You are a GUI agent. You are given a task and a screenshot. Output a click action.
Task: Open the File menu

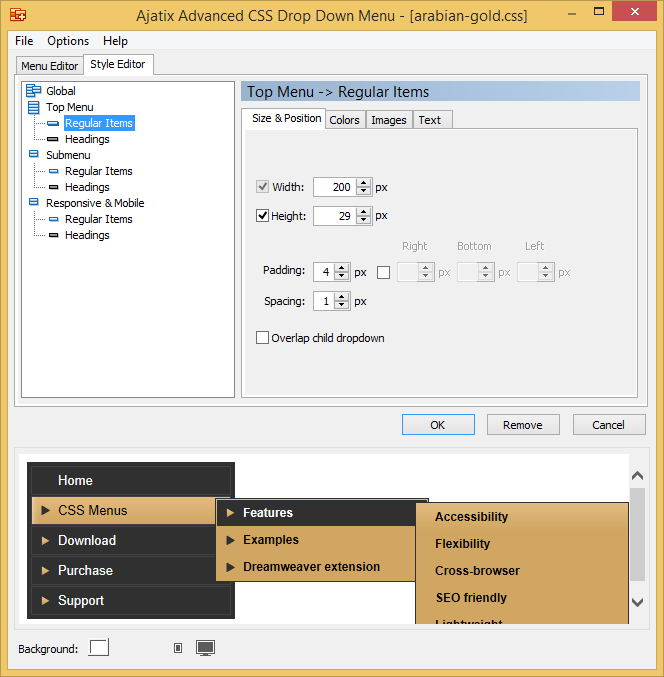coord(24,41)
